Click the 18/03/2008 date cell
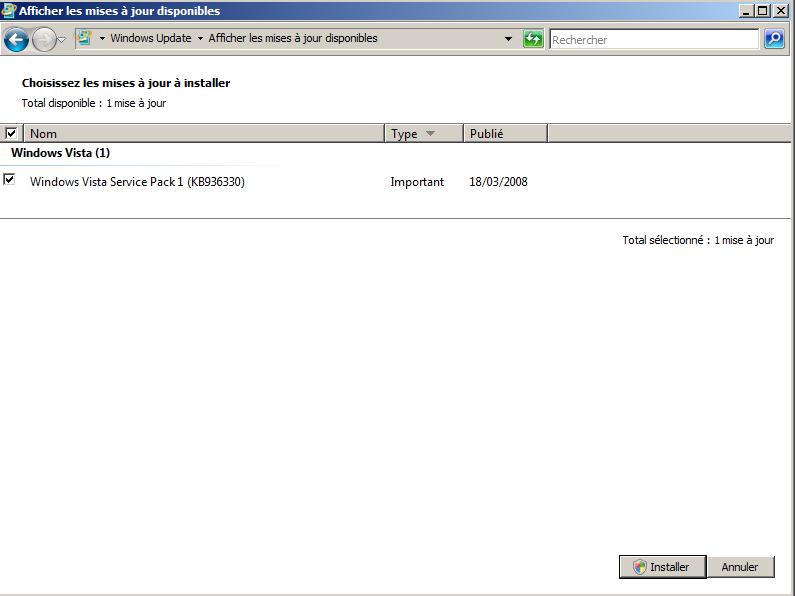The width and height of the screenshot is (795, 596). [498, 182]
